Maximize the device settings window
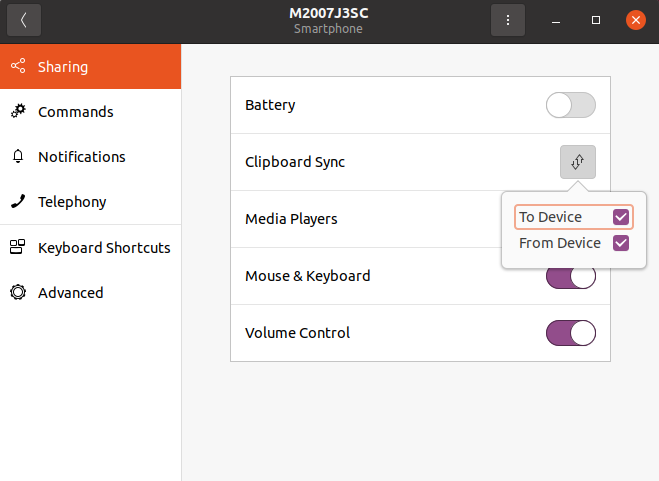Viewport: 659px width, 481px height. (596, 20)
